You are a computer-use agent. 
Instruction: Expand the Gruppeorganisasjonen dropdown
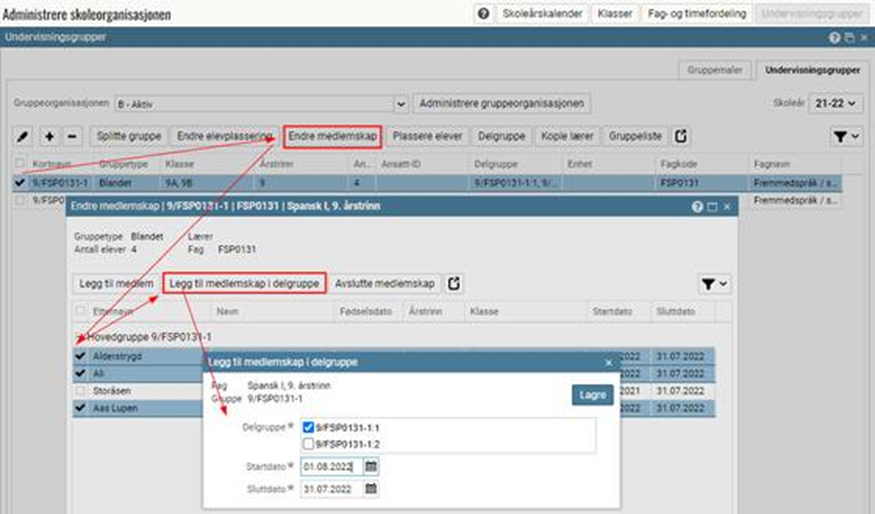pyautogui.click(x=401, y=103)
